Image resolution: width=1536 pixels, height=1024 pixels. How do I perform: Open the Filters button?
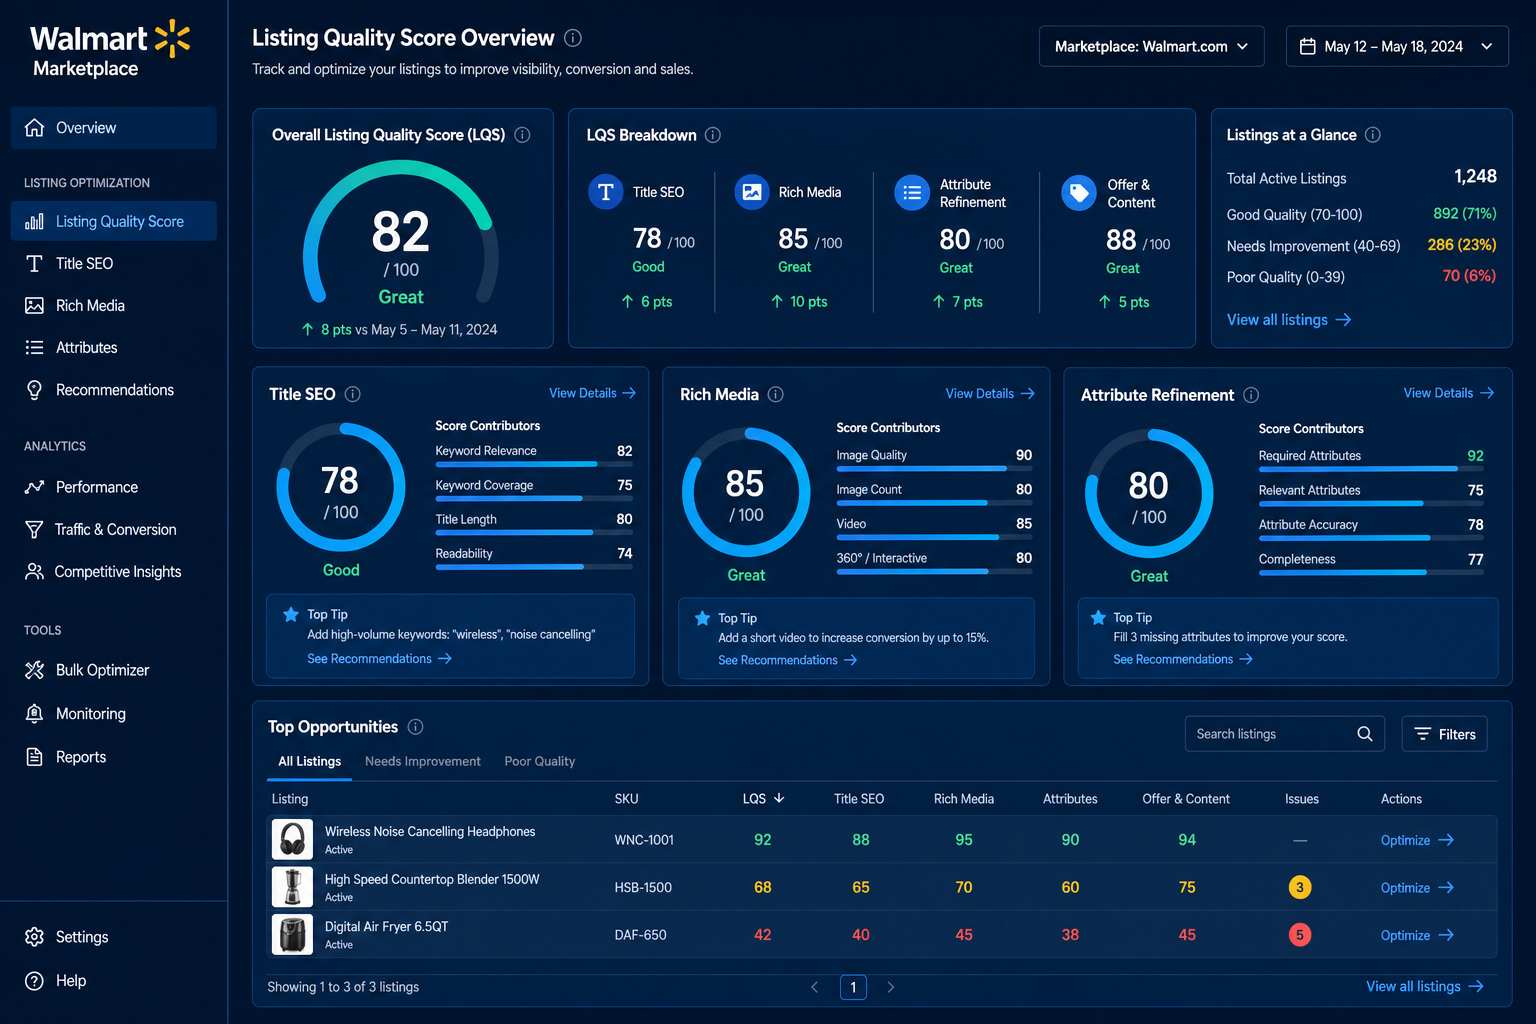(x=1445, y=734)
